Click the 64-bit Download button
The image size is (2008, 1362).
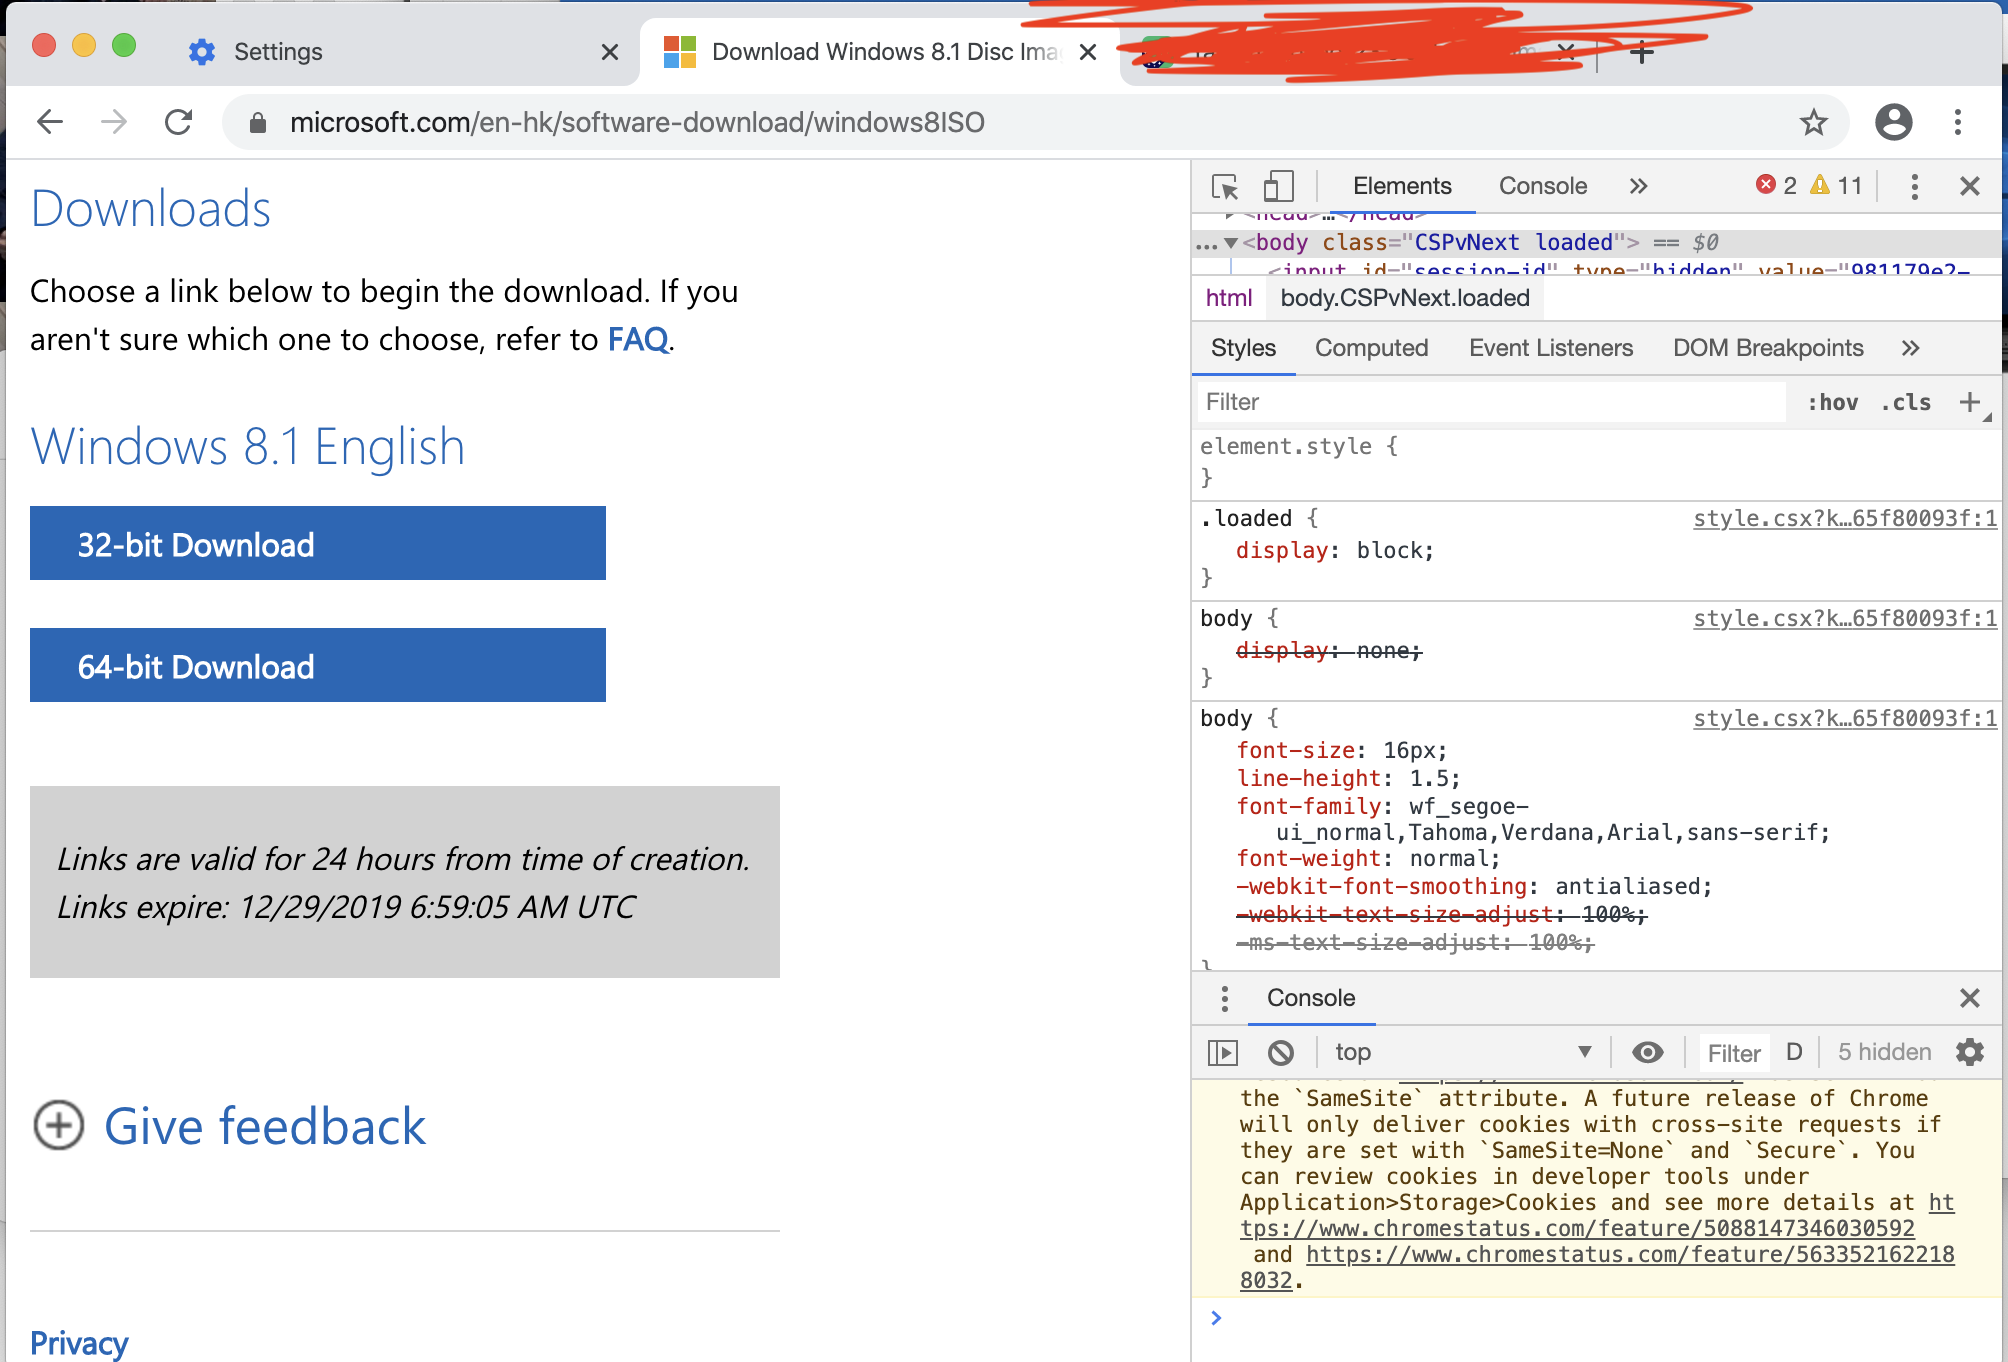coord(316,666)
